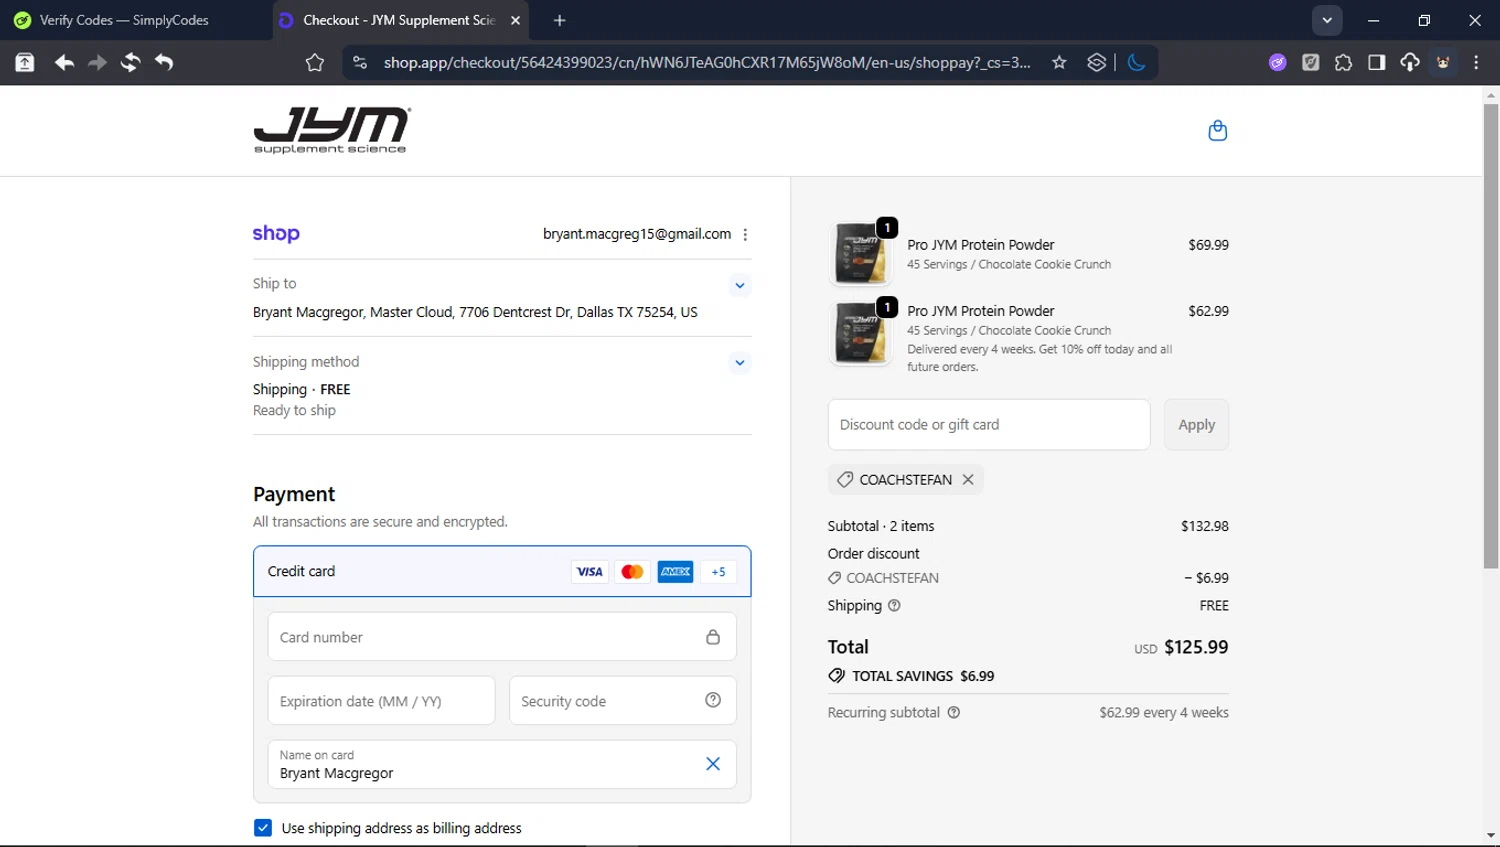Click the Mastercard icon

coord(632,572)
